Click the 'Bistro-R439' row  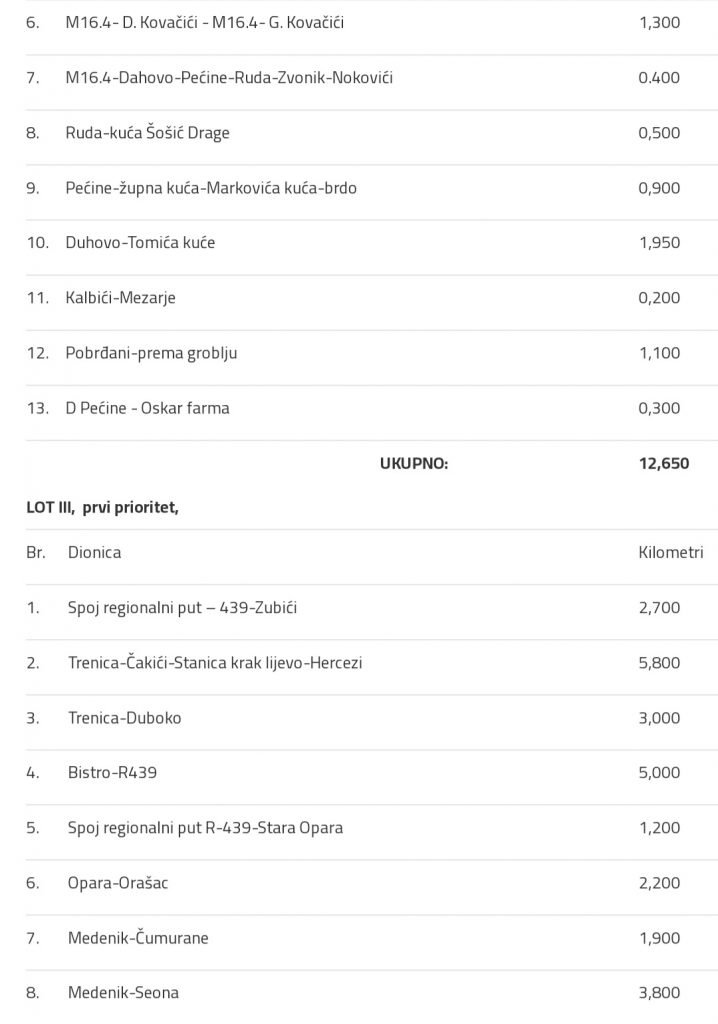click(x=112, y=772)
